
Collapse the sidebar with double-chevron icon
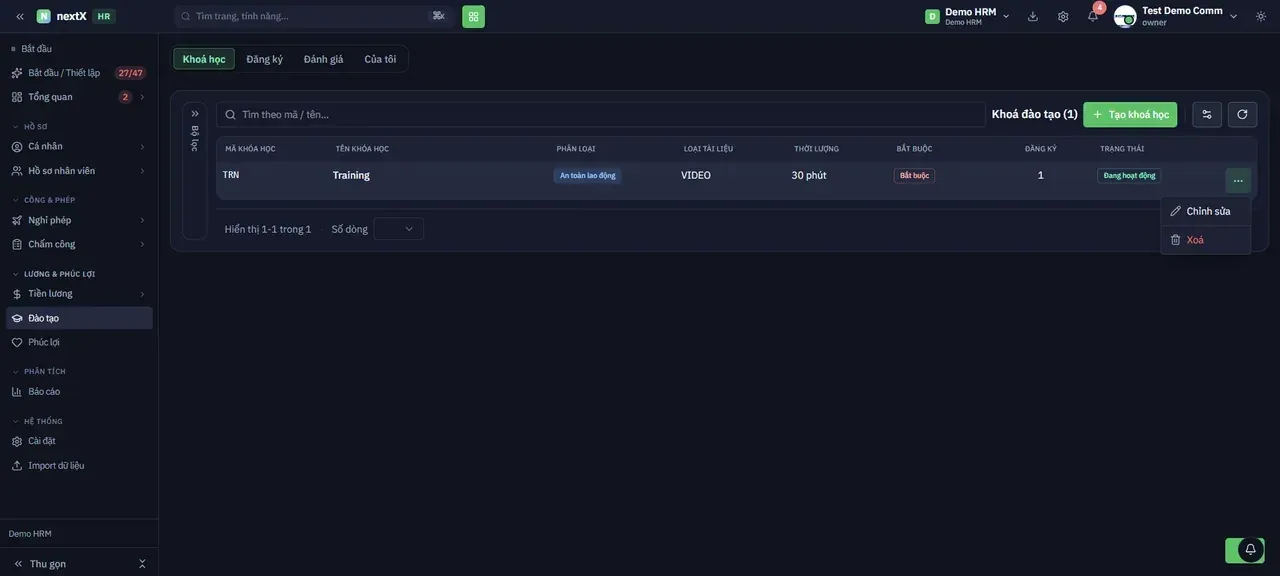click(19, 16)
